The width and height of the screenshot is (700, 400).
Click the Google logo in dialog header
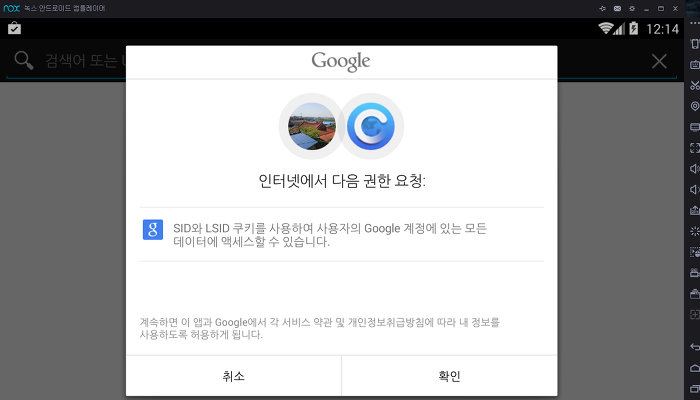click(341, 62)
